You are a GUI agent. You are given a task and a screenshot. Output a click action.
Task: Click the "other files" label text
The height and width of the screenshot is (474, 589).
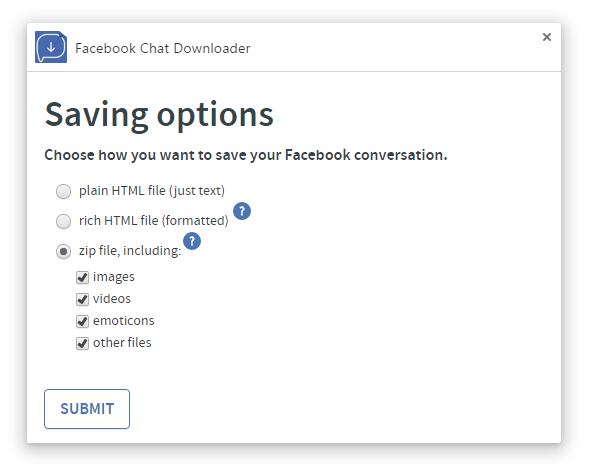[122, 343]
